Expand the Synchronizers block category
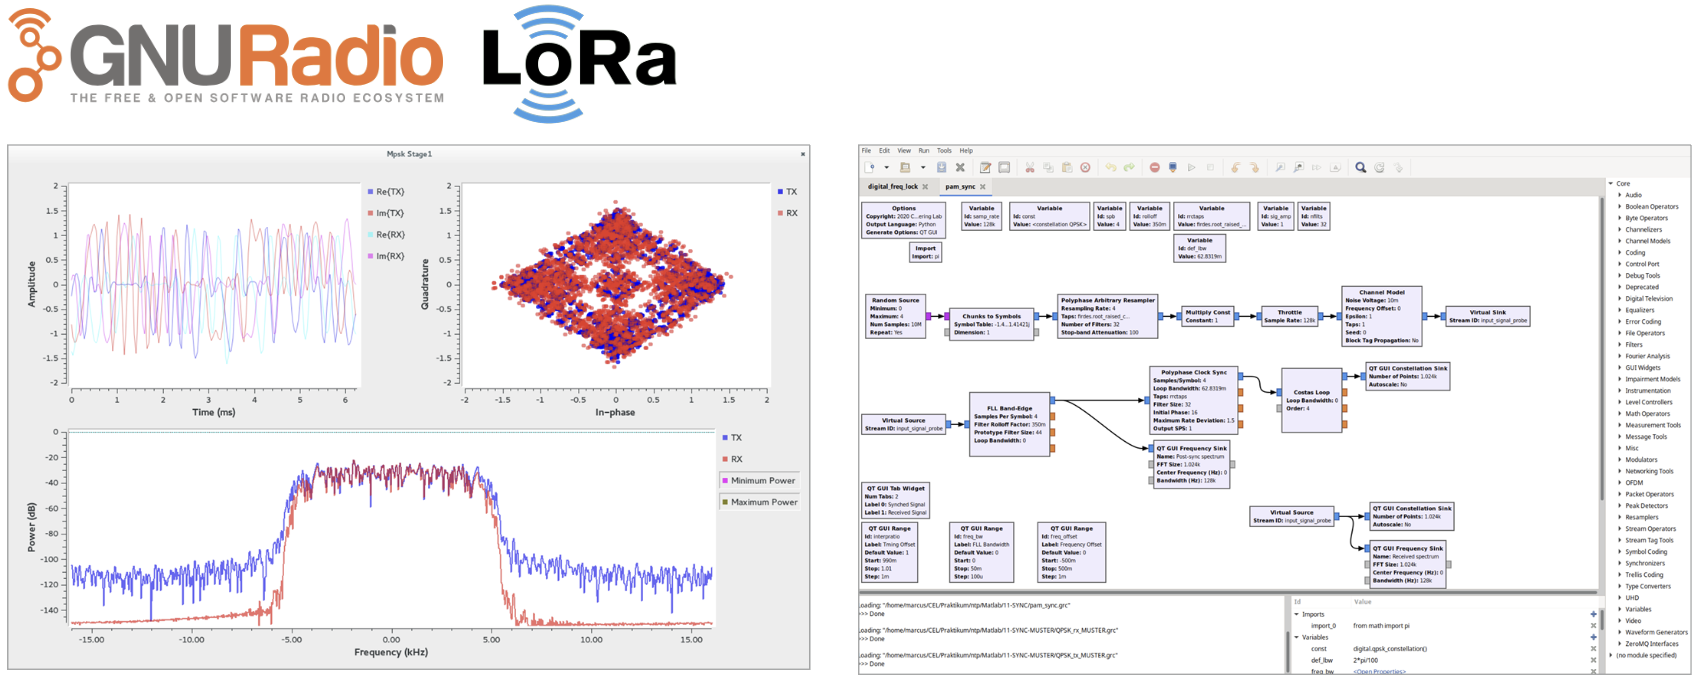Image resolution: width=1706 pixels, height=686 pixels. point(1620,563)
